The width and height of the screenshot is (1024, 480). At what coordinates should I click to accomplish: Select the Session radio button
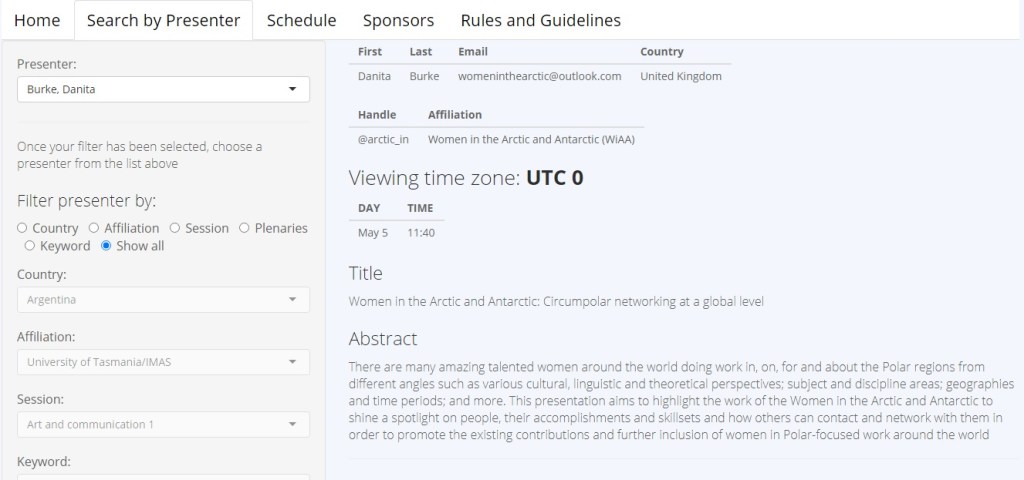[175, 228]
